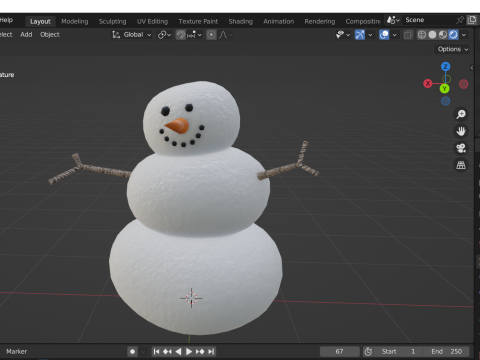Select rendered viewport shading
The width and height of the screenshot is (480, 360).
453,35
